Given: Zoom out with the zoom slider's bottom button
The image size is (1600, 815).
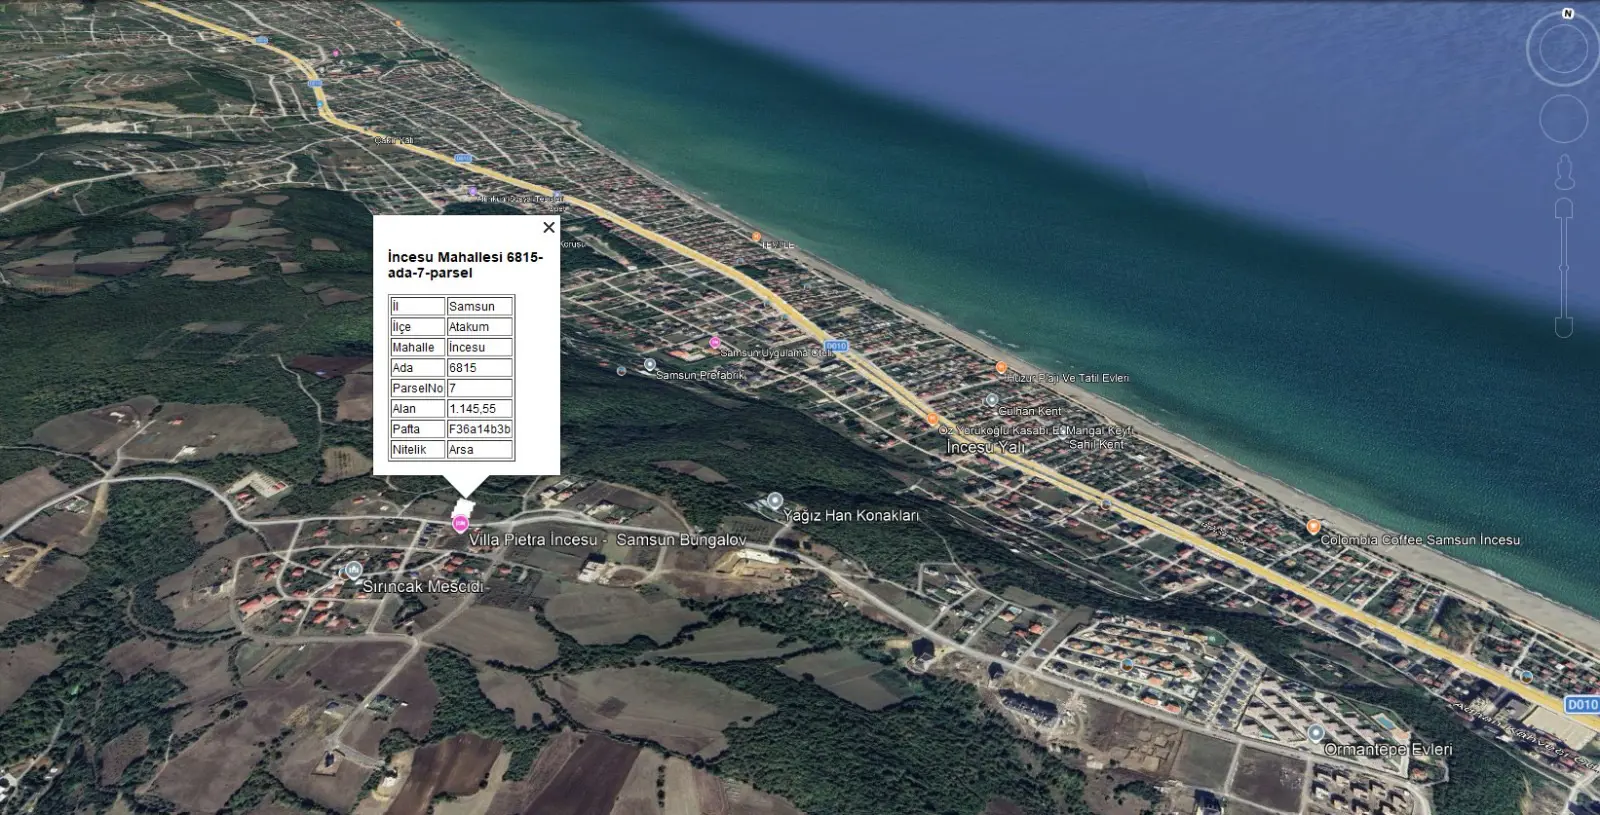Looking at the screenshot, I should pos(1564,327).
